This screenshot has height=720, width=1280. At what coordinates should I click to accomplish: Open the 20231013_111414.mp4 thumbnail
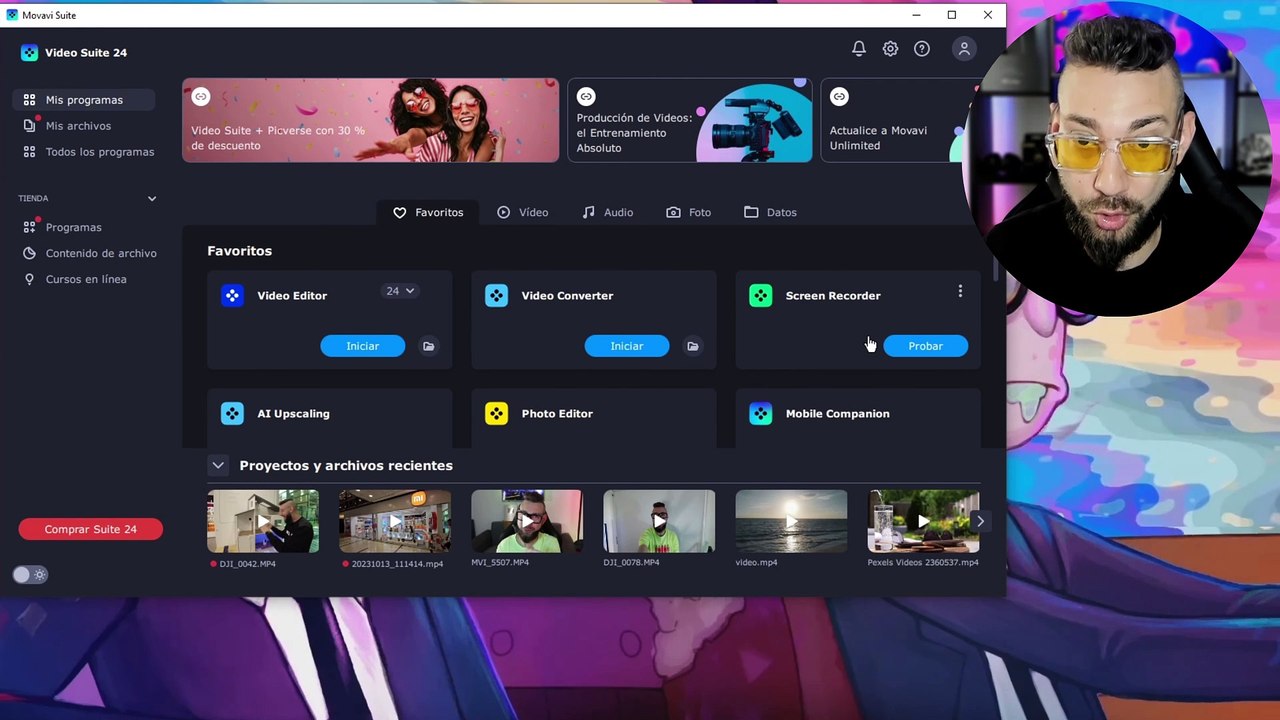[x=395, y=521]
